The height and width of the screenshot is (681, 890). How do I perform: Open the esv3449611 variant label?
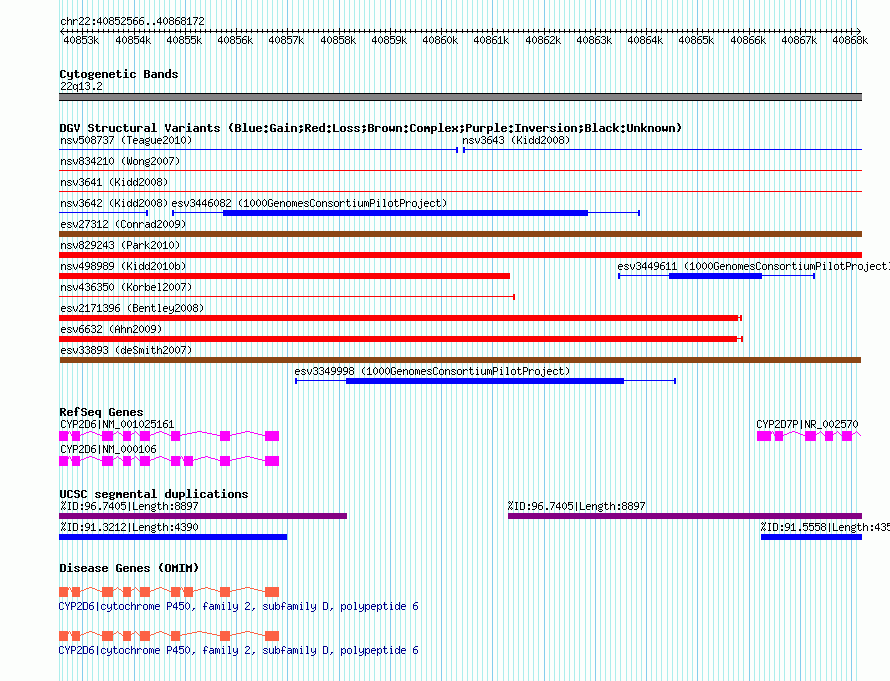(x=753, y=266)
